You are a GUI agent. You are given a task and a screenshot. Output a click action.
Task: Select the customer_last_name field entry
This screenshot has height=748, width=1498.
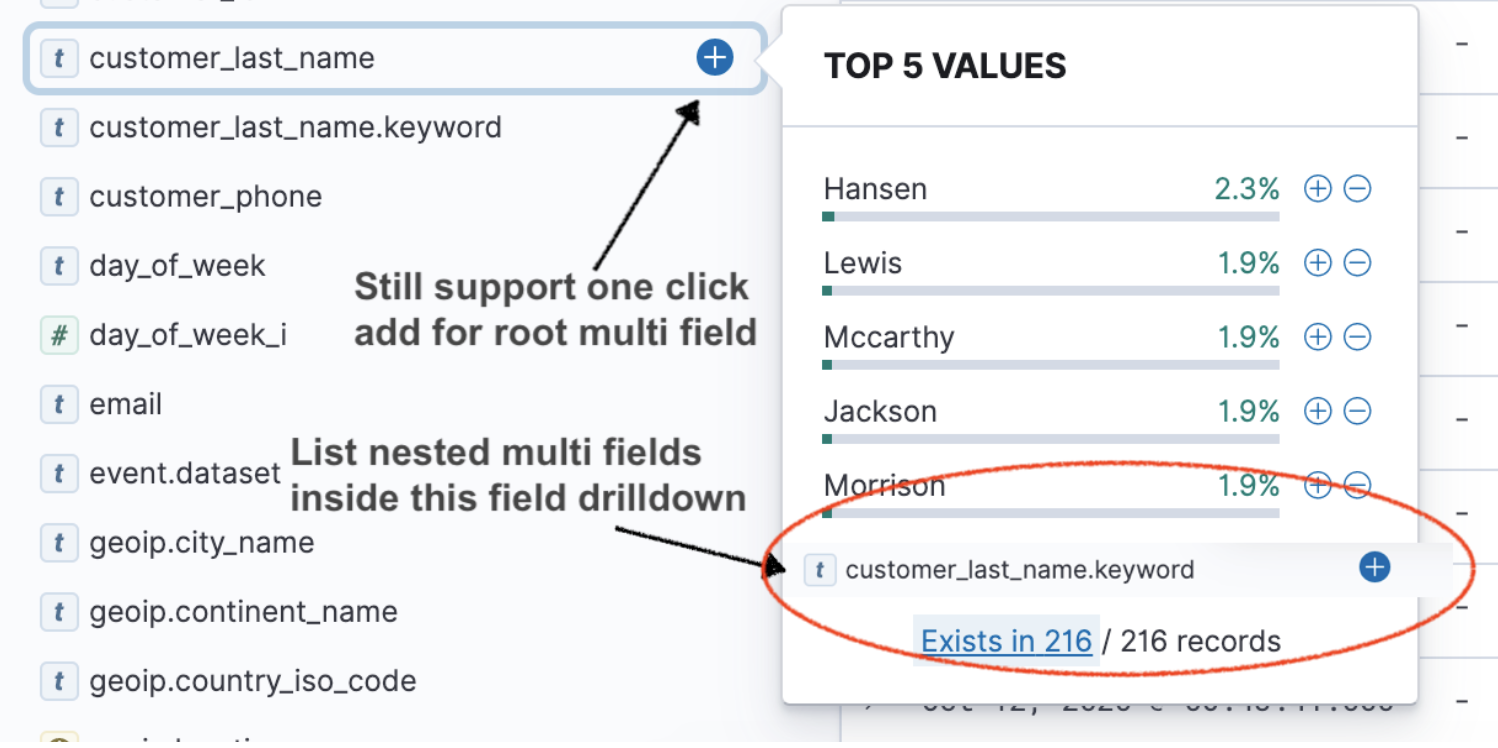point(232,58)
